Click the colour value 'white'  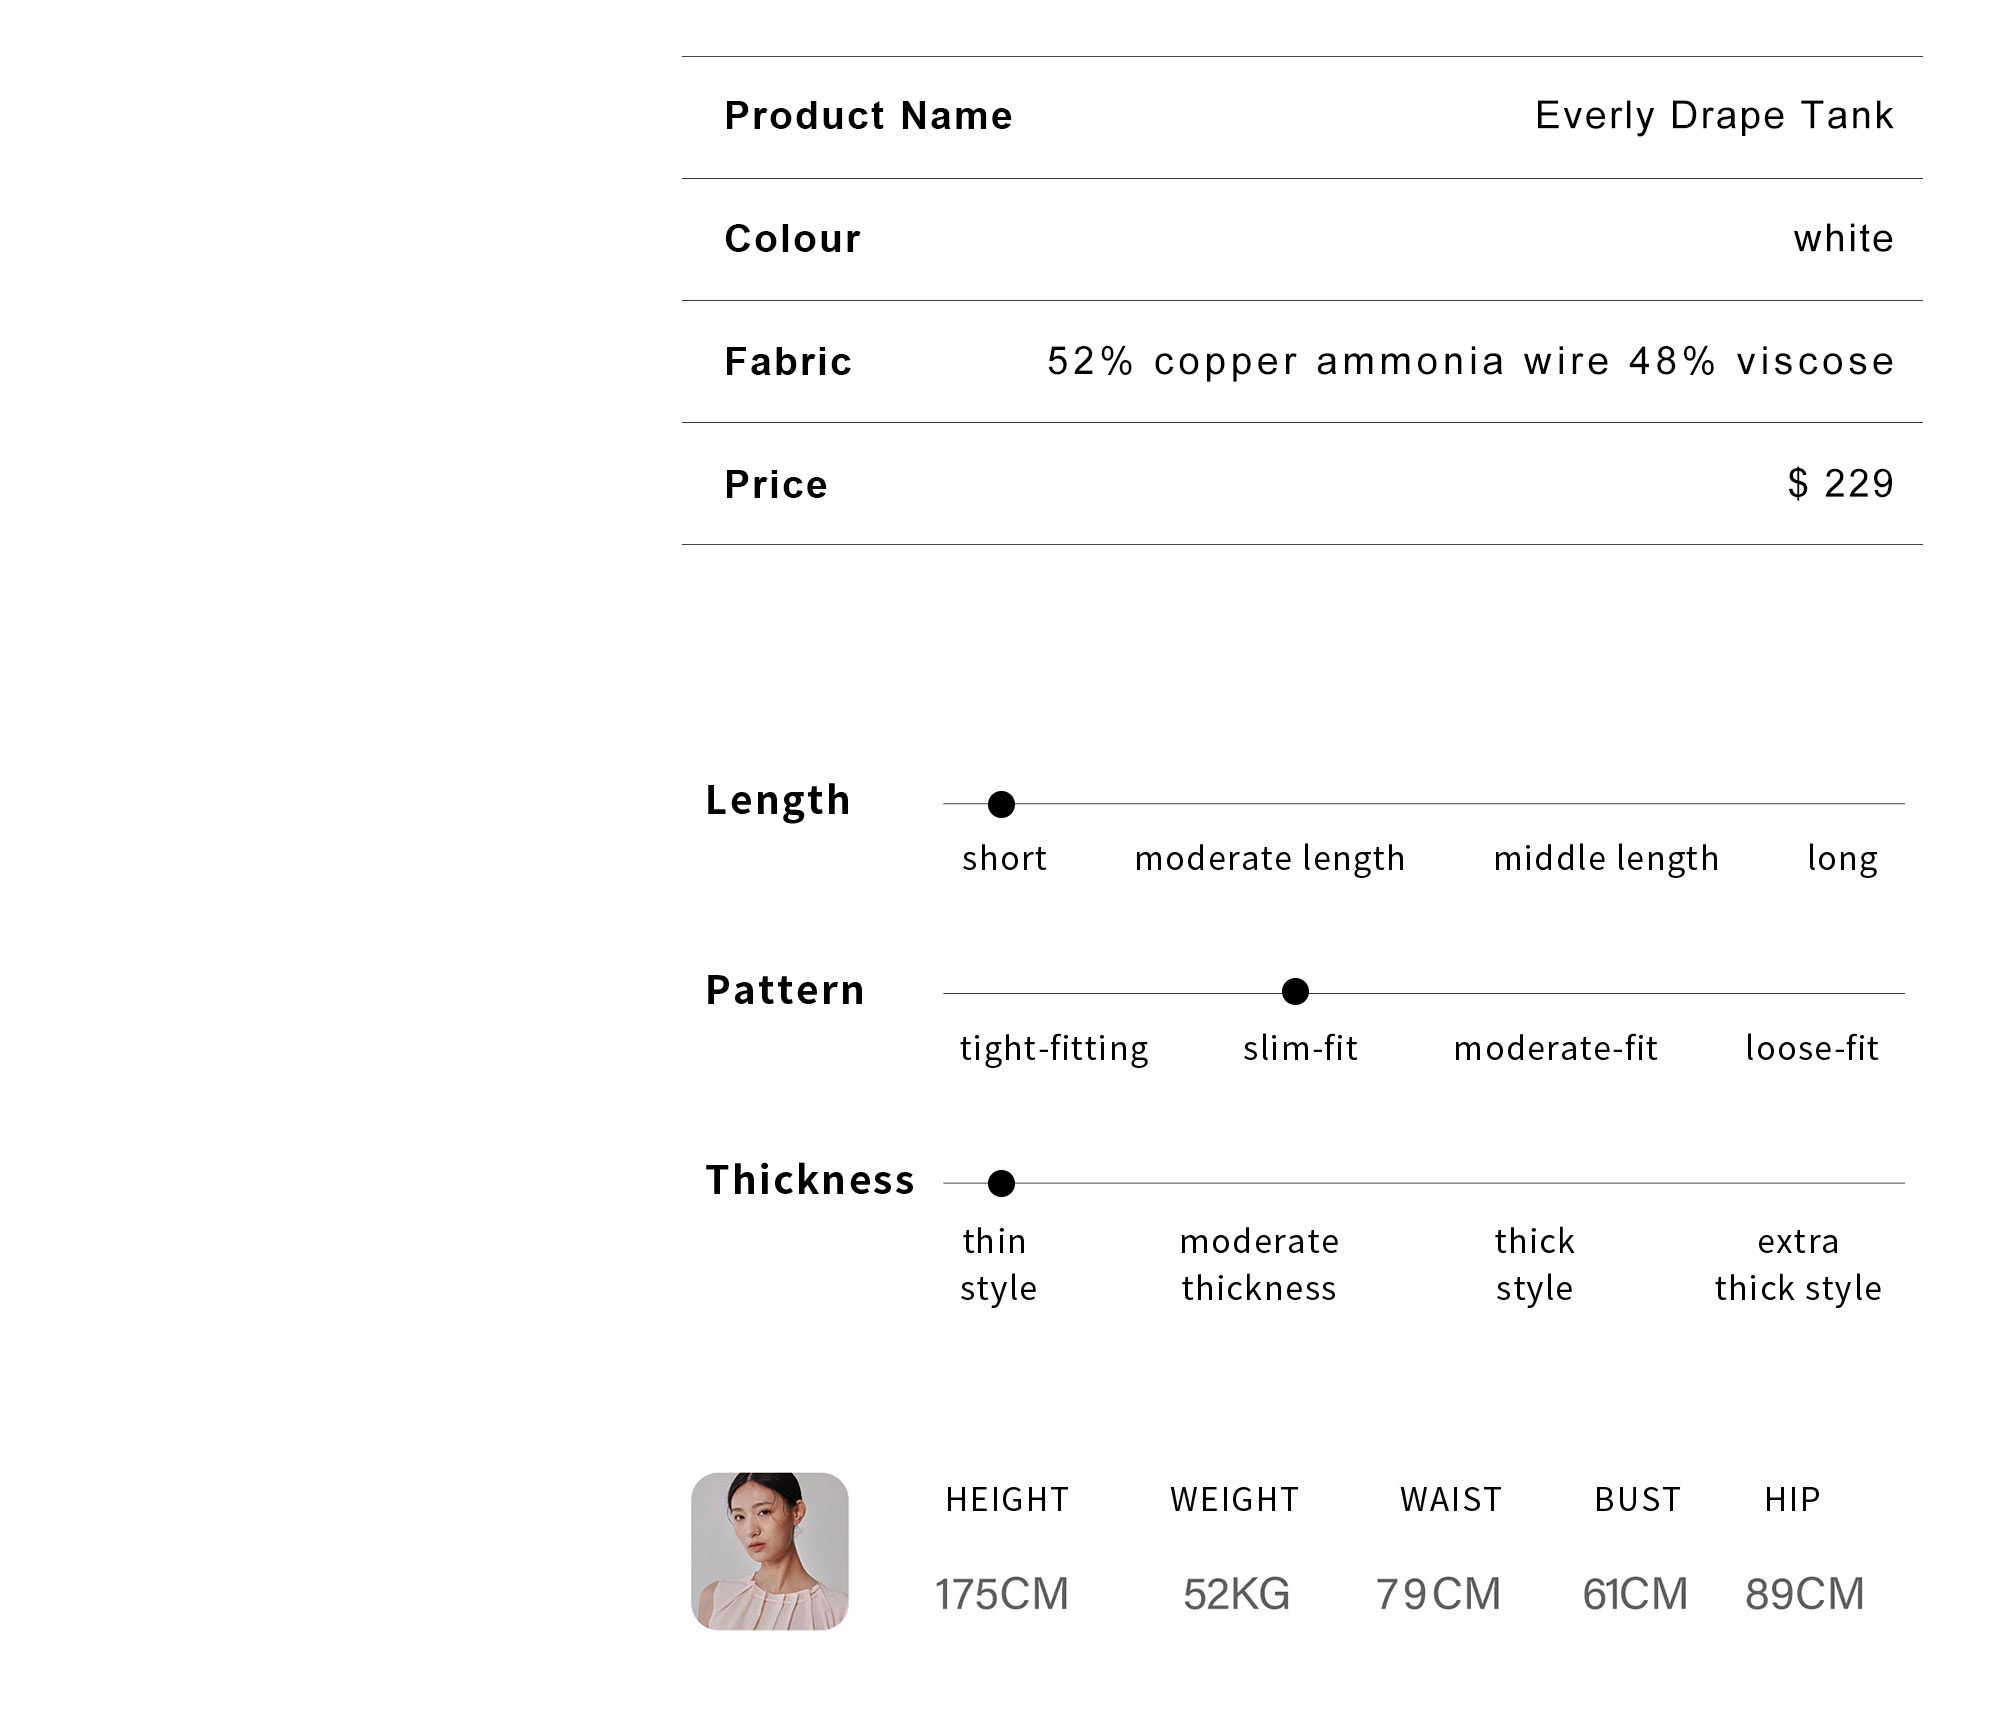tap(1843, 238)
